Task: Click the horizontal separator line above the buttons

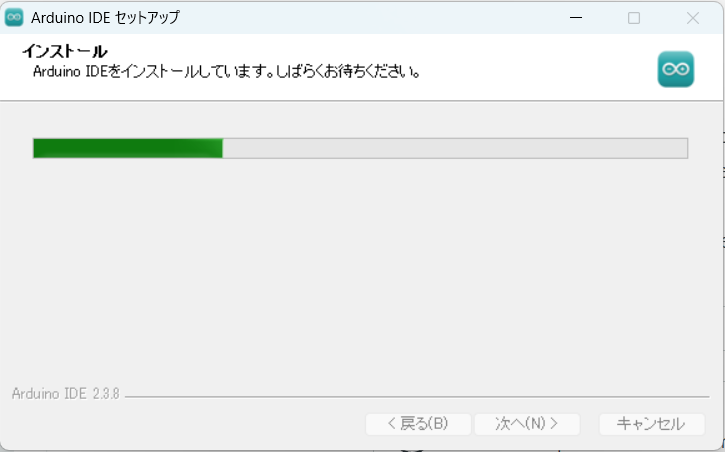Action: pyautogui.click(x=417, y=397)
